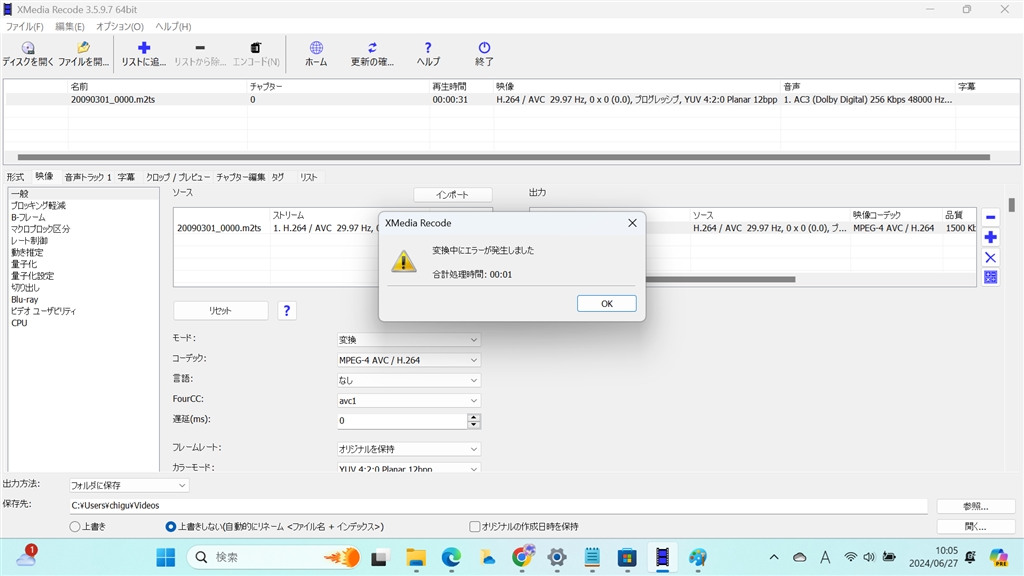Click the blue grid icon beside output list

point(990,278)
